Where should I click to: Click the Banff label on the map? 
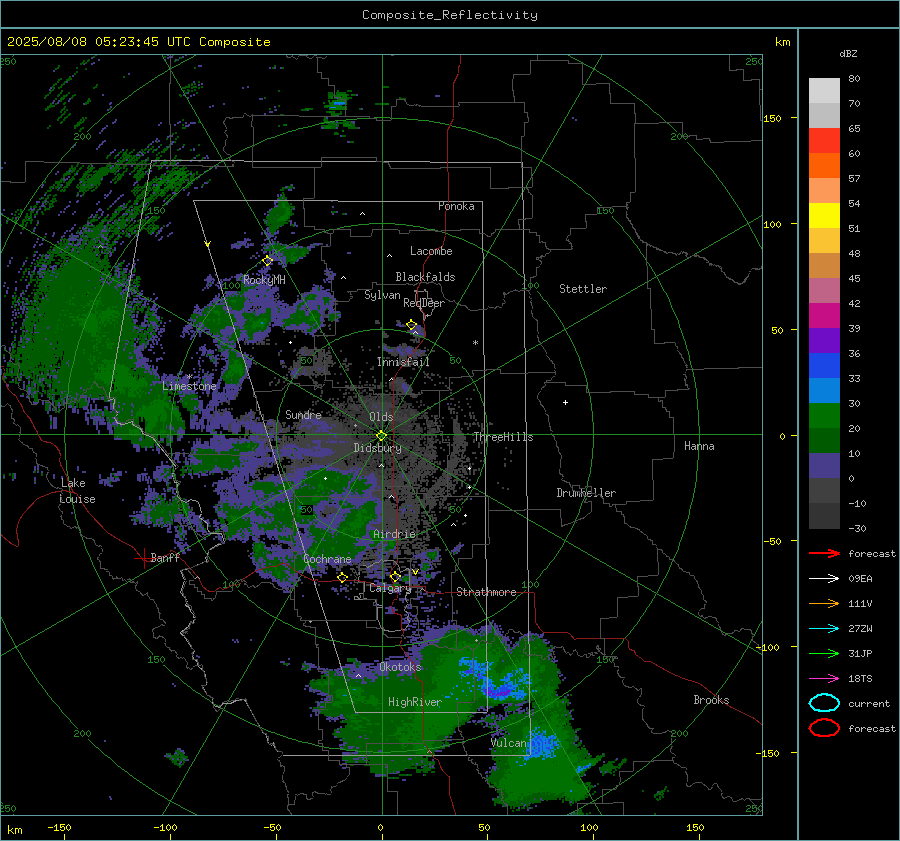[x=165, y=557]
